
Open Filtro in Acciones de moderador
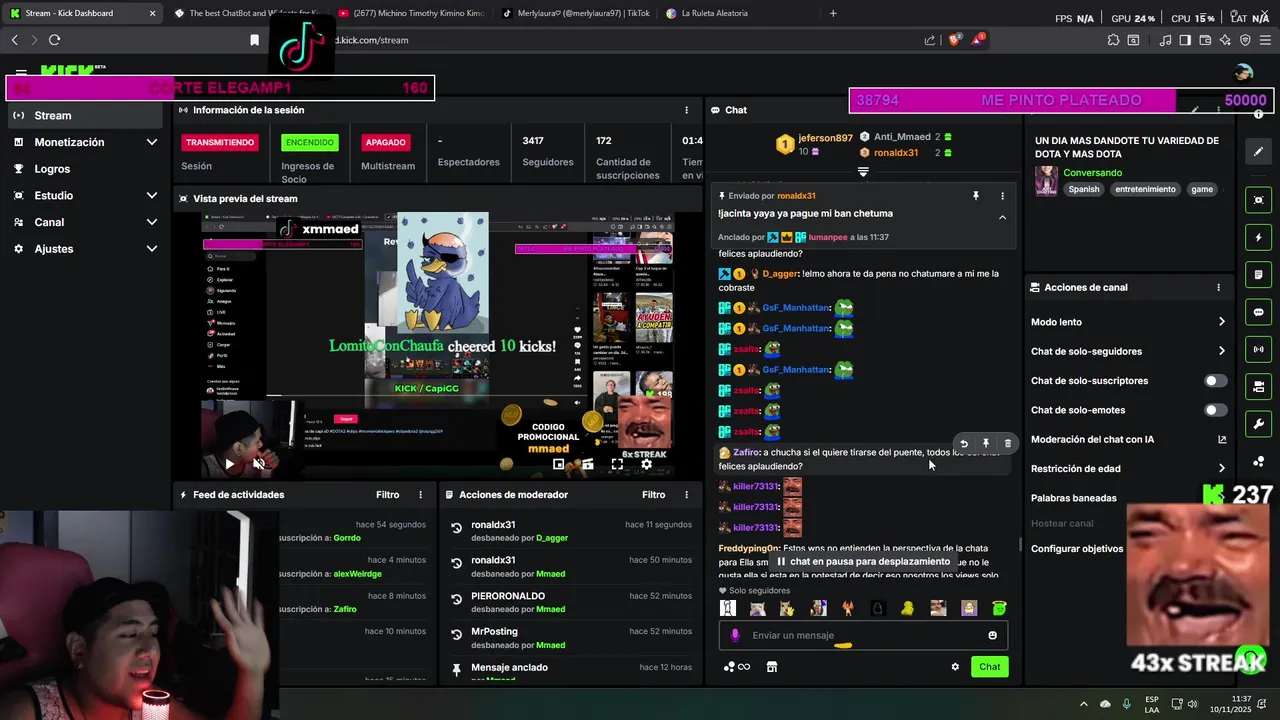click(654, 495)
